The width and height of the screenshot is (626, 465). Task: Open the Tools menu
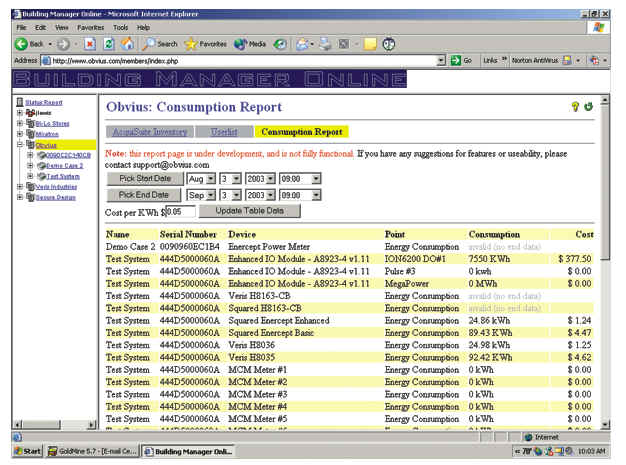coord(120,28)
